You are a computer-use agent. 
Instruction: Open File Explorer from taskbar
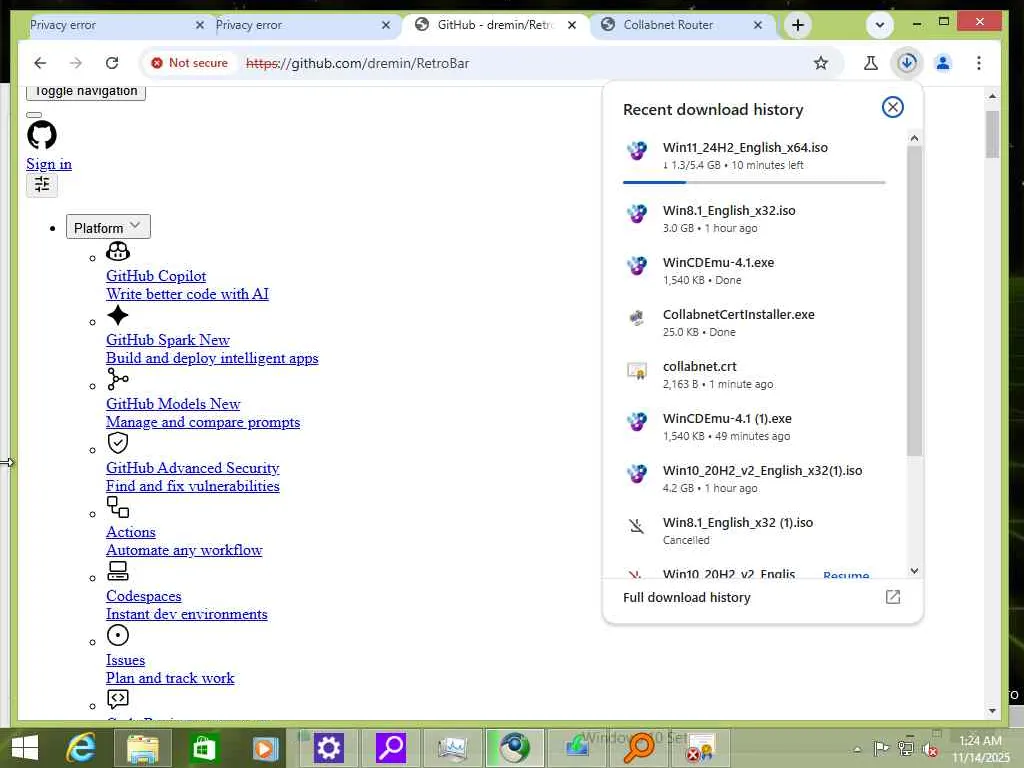[142, 748]
